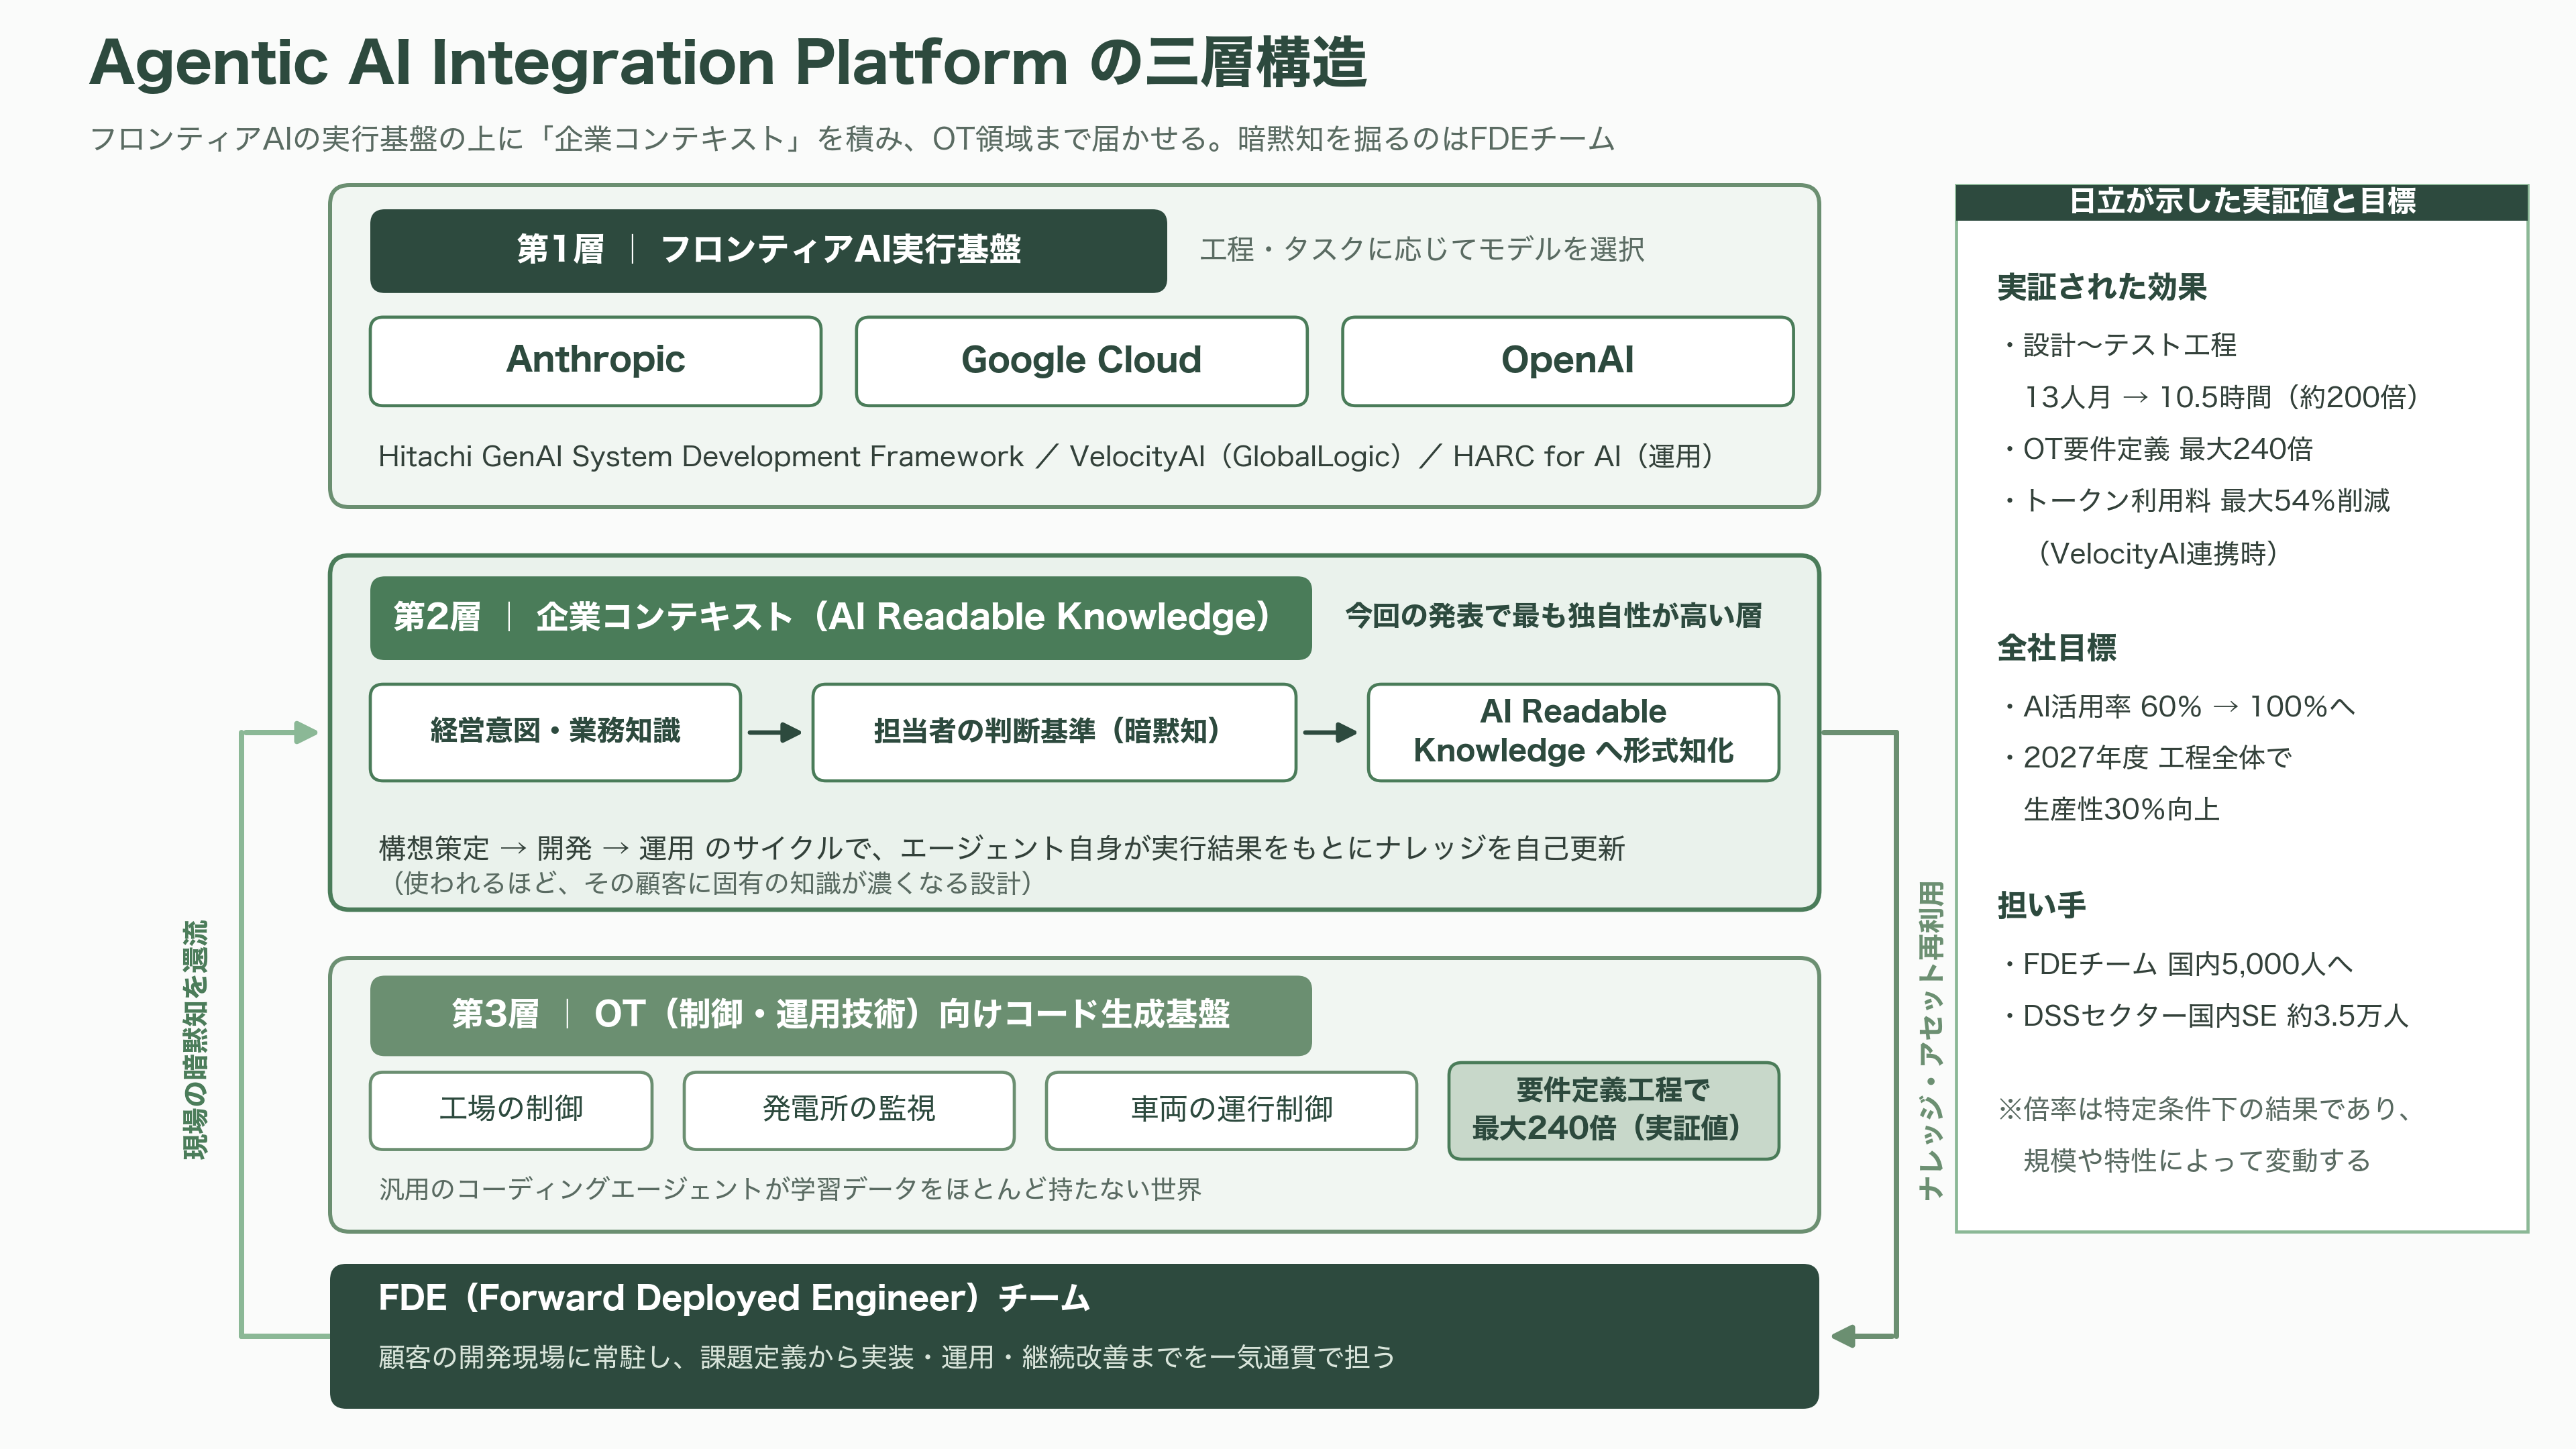
Task: Click the 規模や特性によって変動する line
Action: tap(2197, 1161)
